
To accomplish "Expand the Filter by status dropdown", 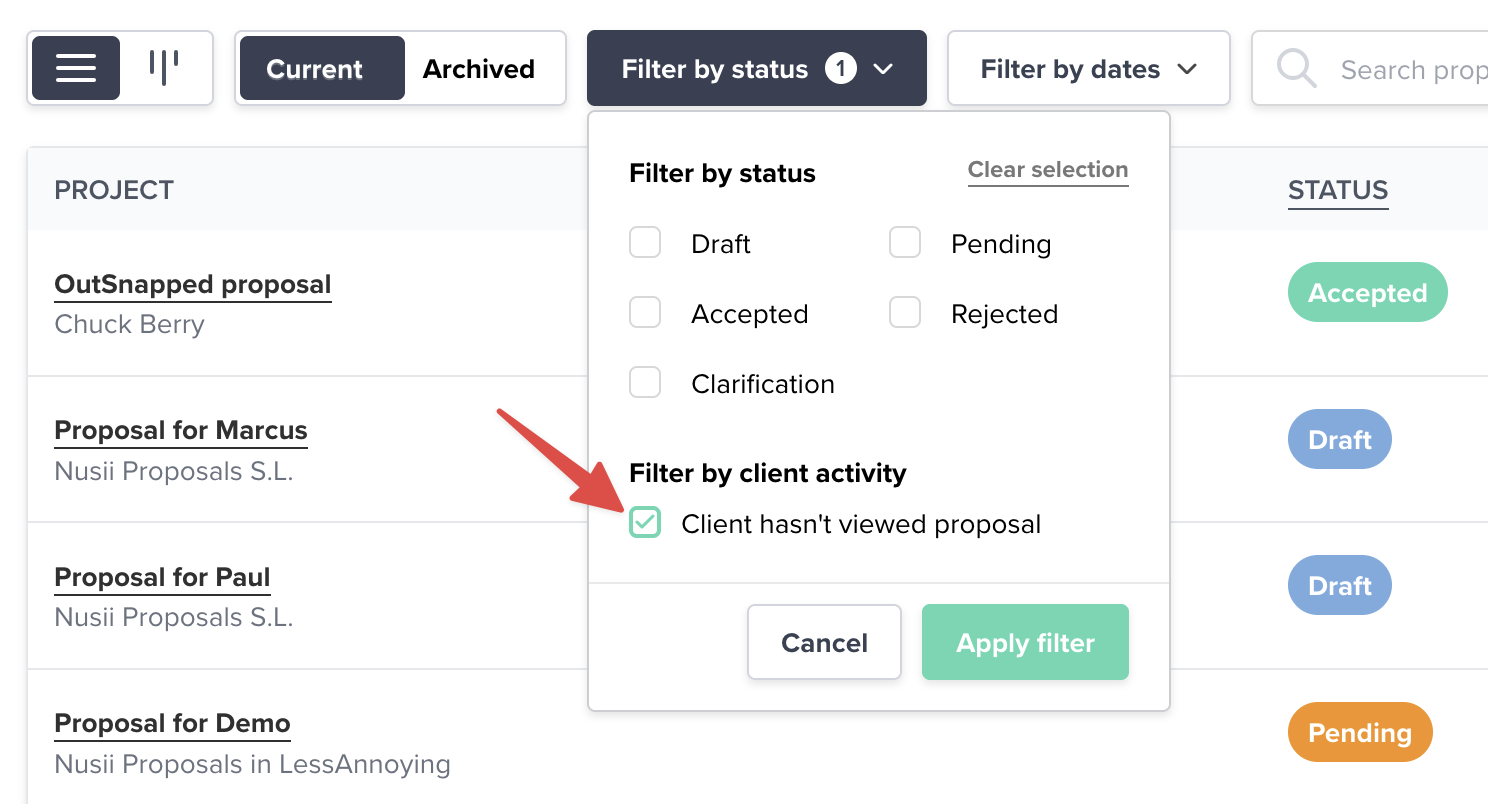I will [756, 68].
